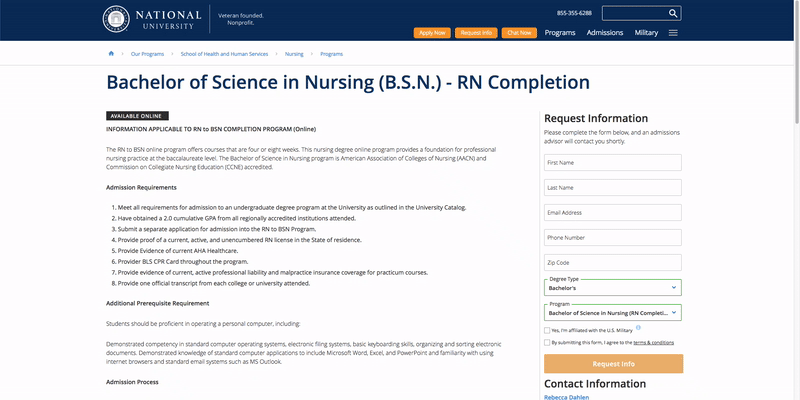The width and height of the screenshot is (800, 400).
Task: Go to School of Health and Human Services breadcrumb
Action: (224, 54)
